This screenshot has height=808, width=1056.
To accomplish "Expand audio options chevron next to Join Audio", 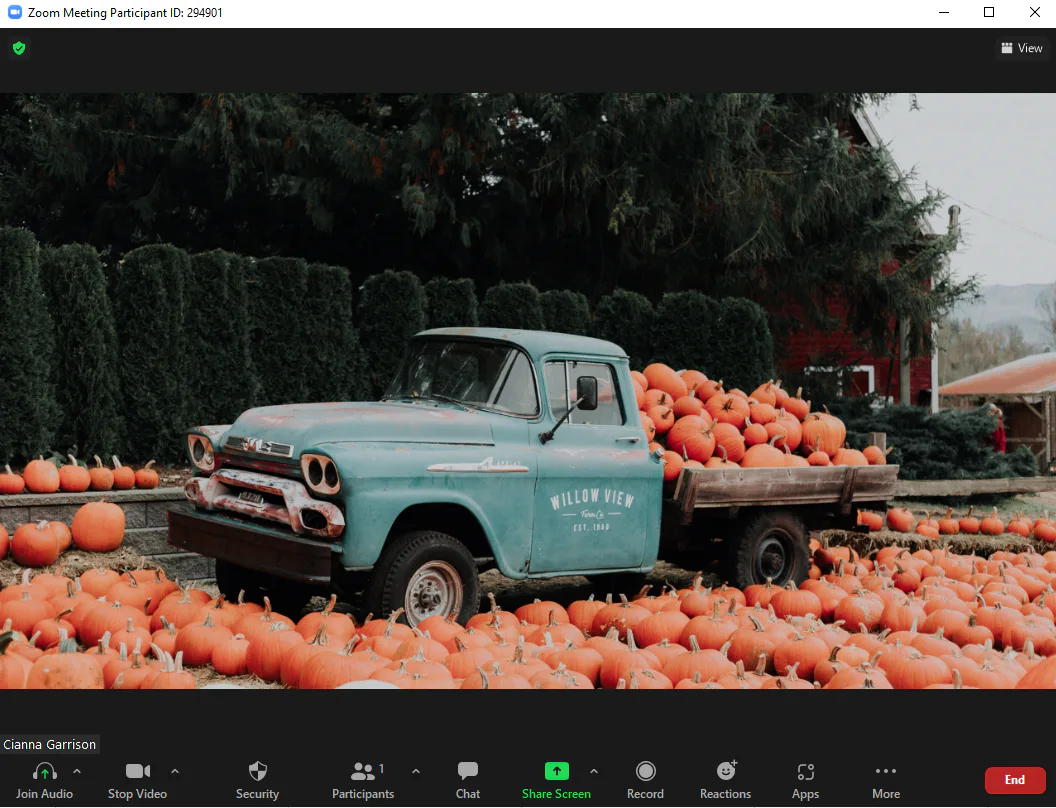I will click(77, 771).
